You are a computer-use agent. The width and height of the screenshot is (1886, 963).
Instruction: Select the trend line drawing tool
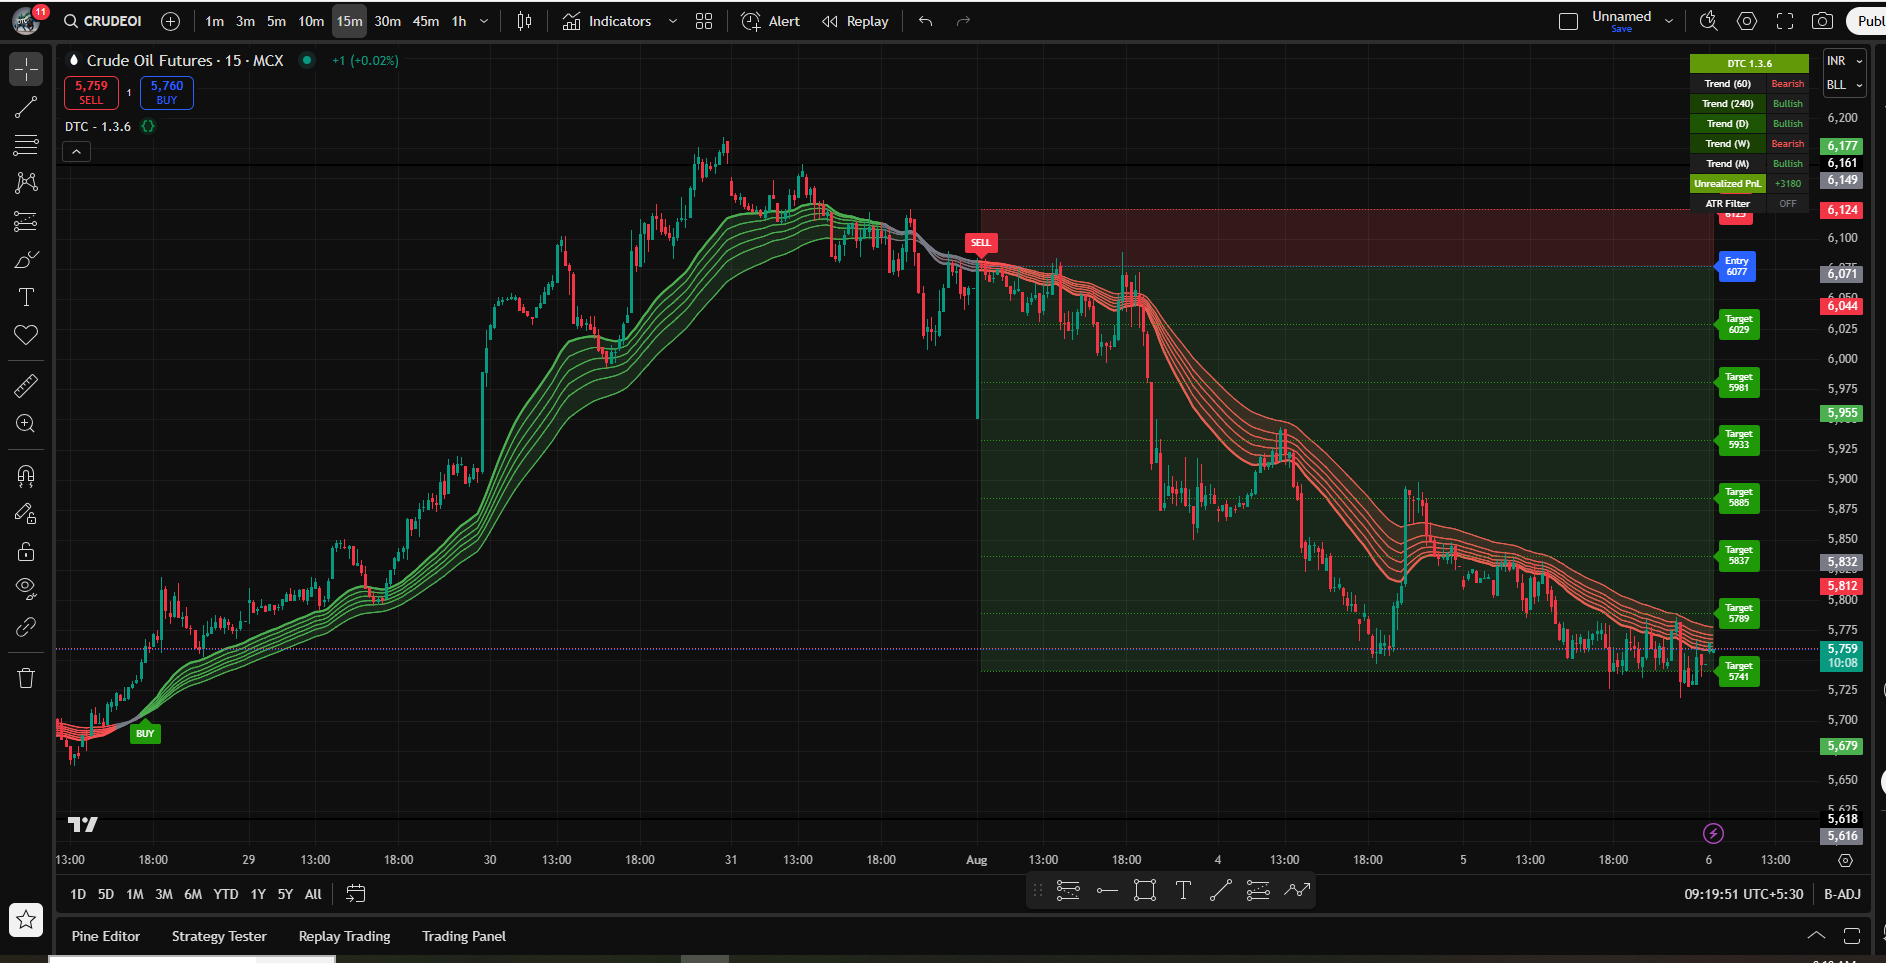(x=26, y=107)
